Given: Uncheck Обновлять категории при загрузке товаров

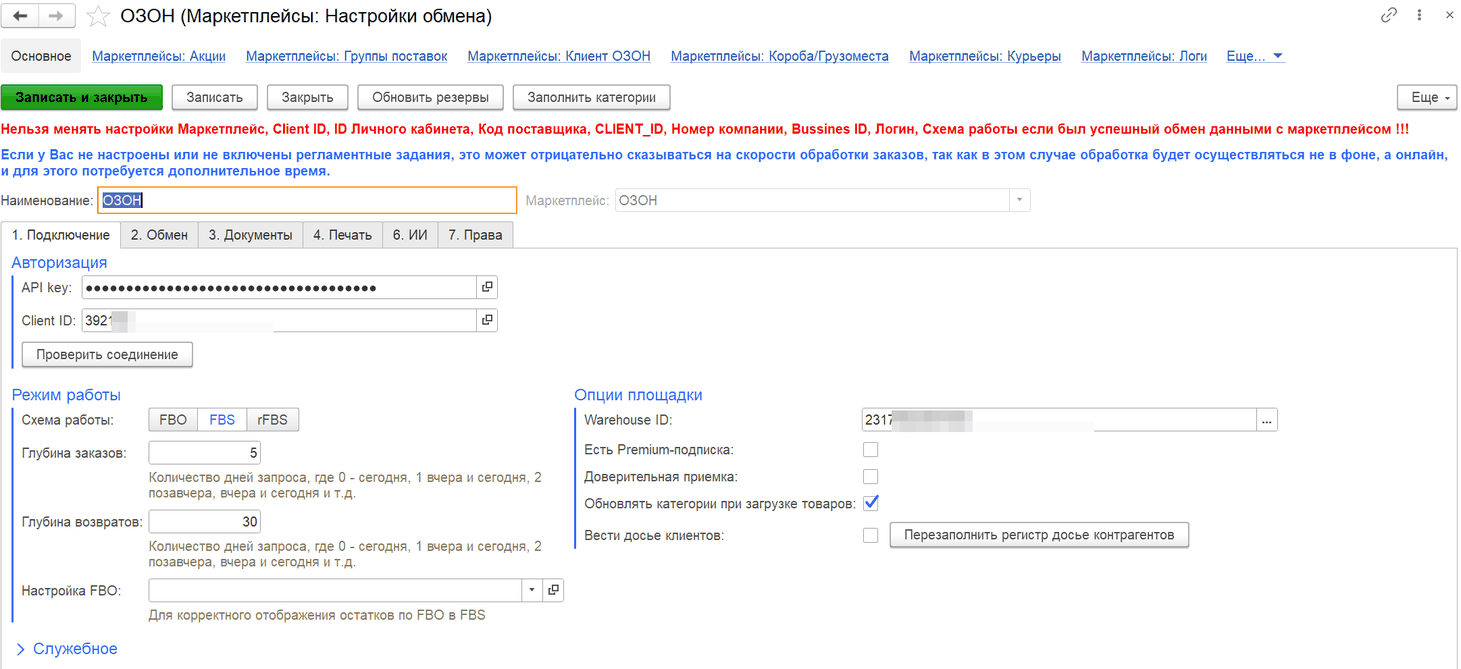Looking at the screenshot, I should 871,503.
